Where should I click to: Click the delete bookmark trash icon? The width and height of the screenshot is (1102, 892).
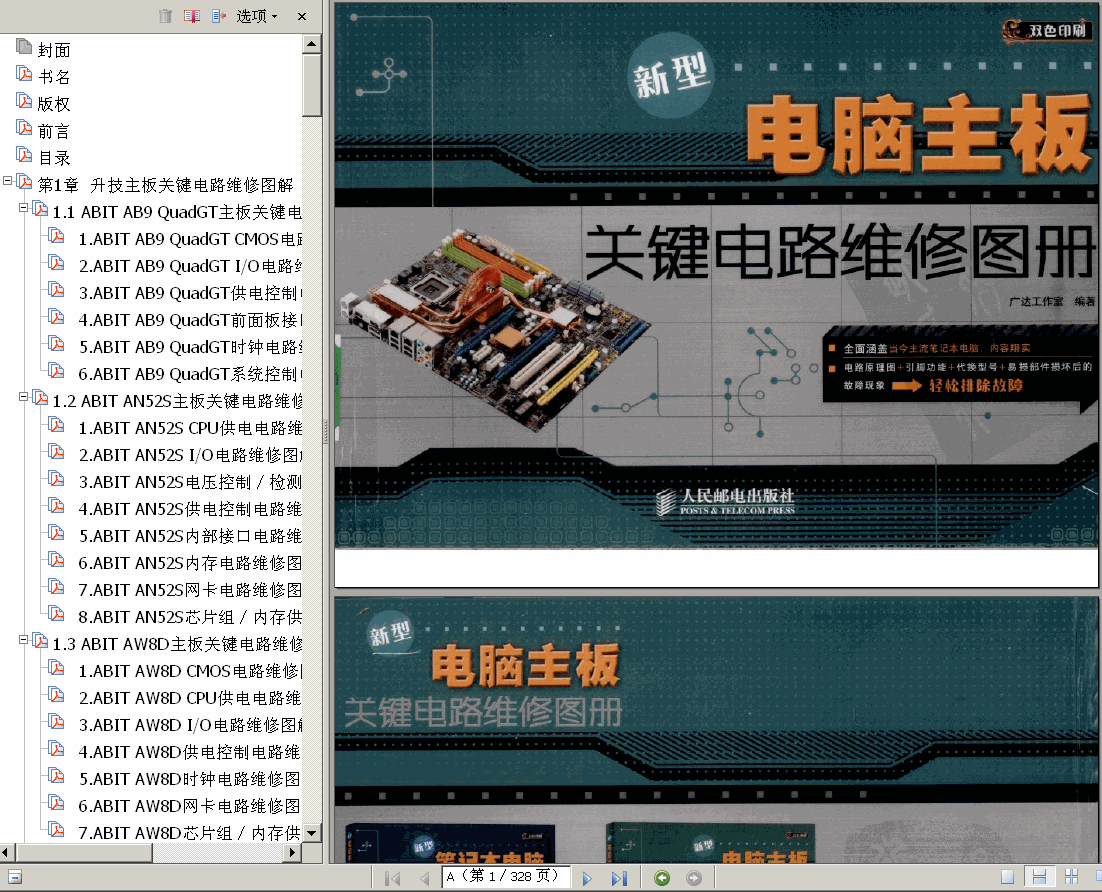click(165, 15)
